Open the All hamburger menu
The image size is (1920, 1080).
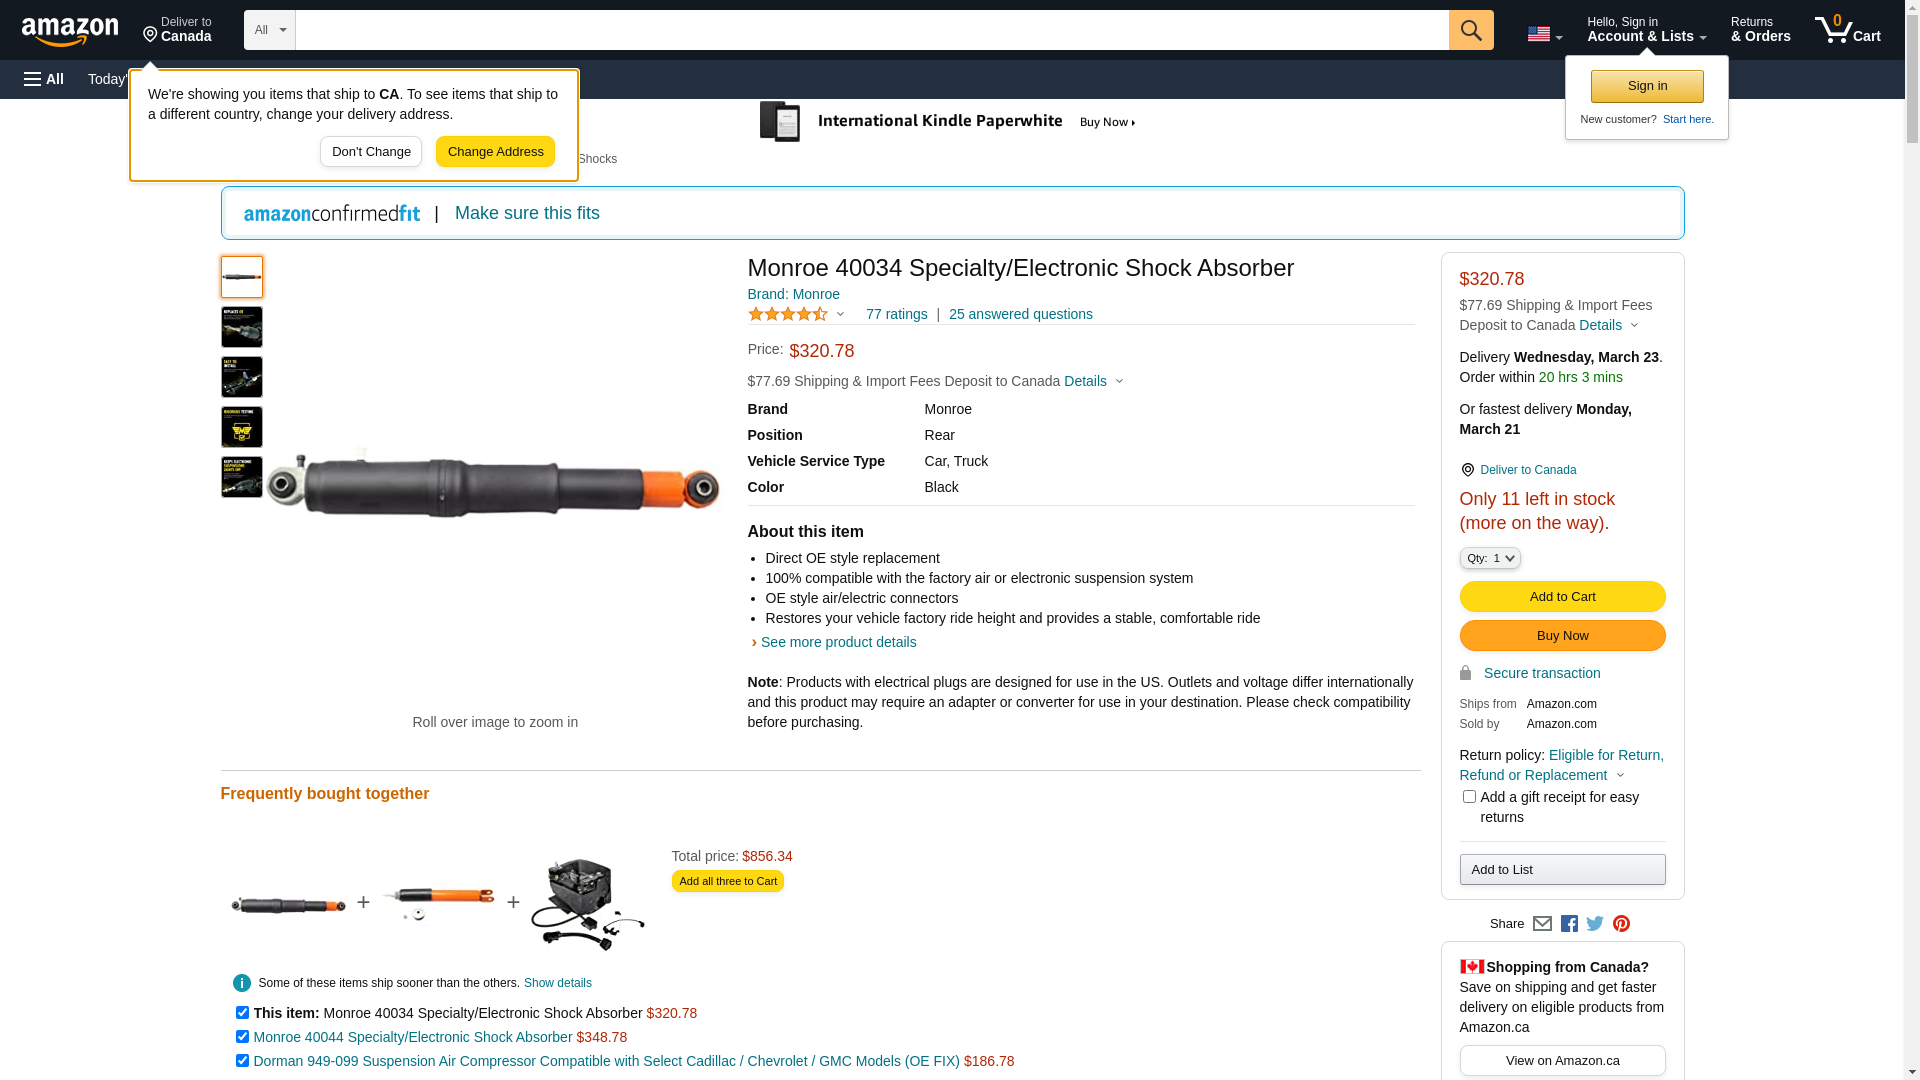tap(44, 79)
